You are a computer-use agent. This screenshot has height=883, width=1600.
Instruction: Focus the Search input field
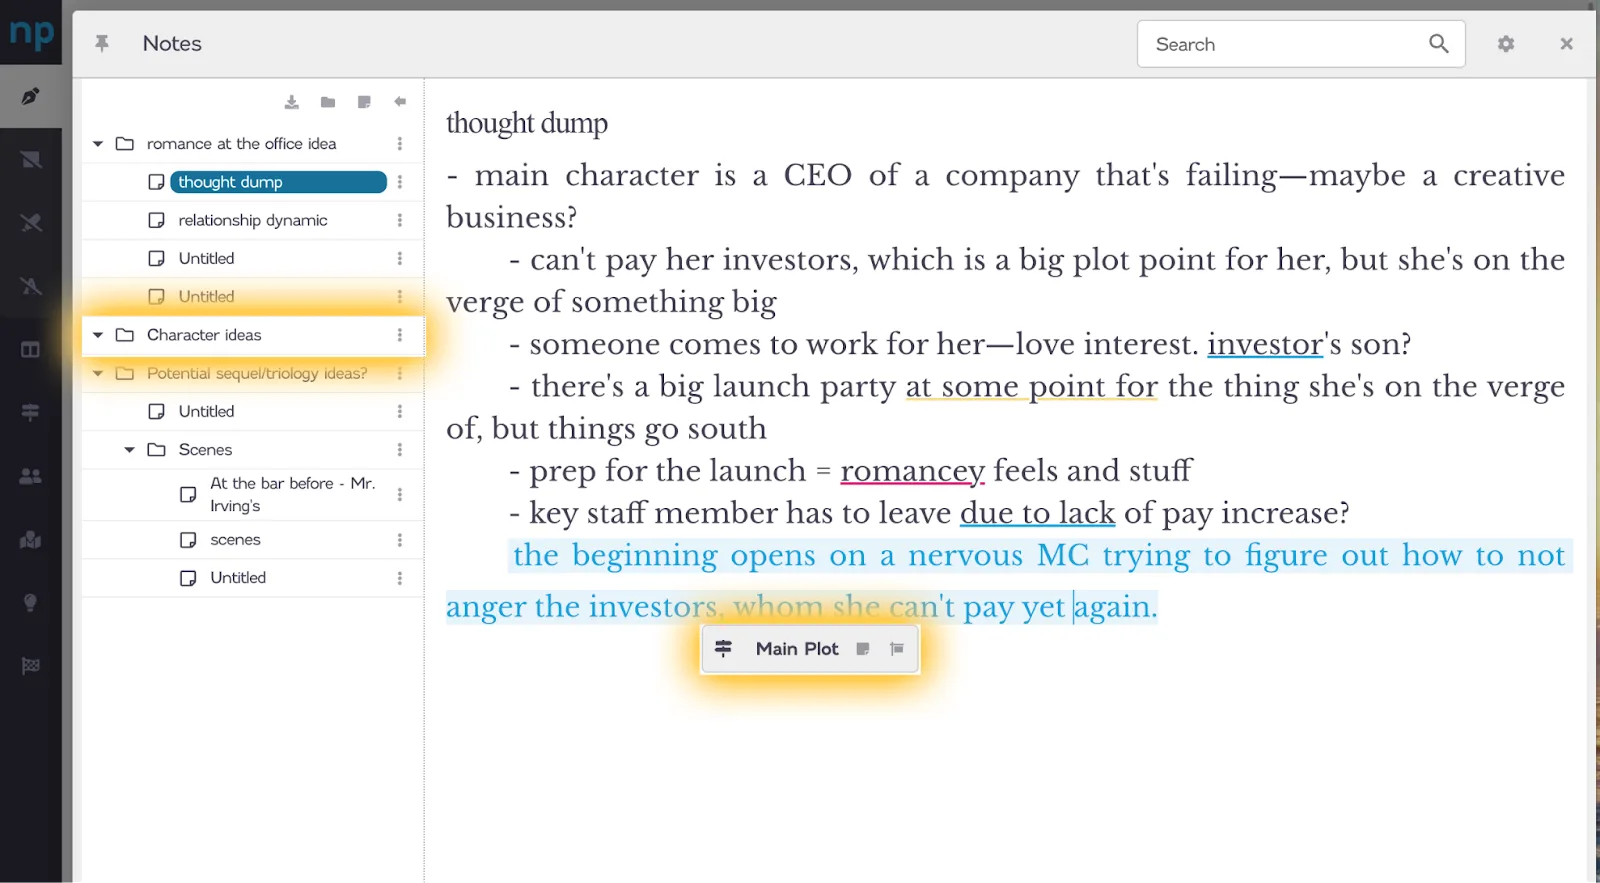tap(1288, 44)
